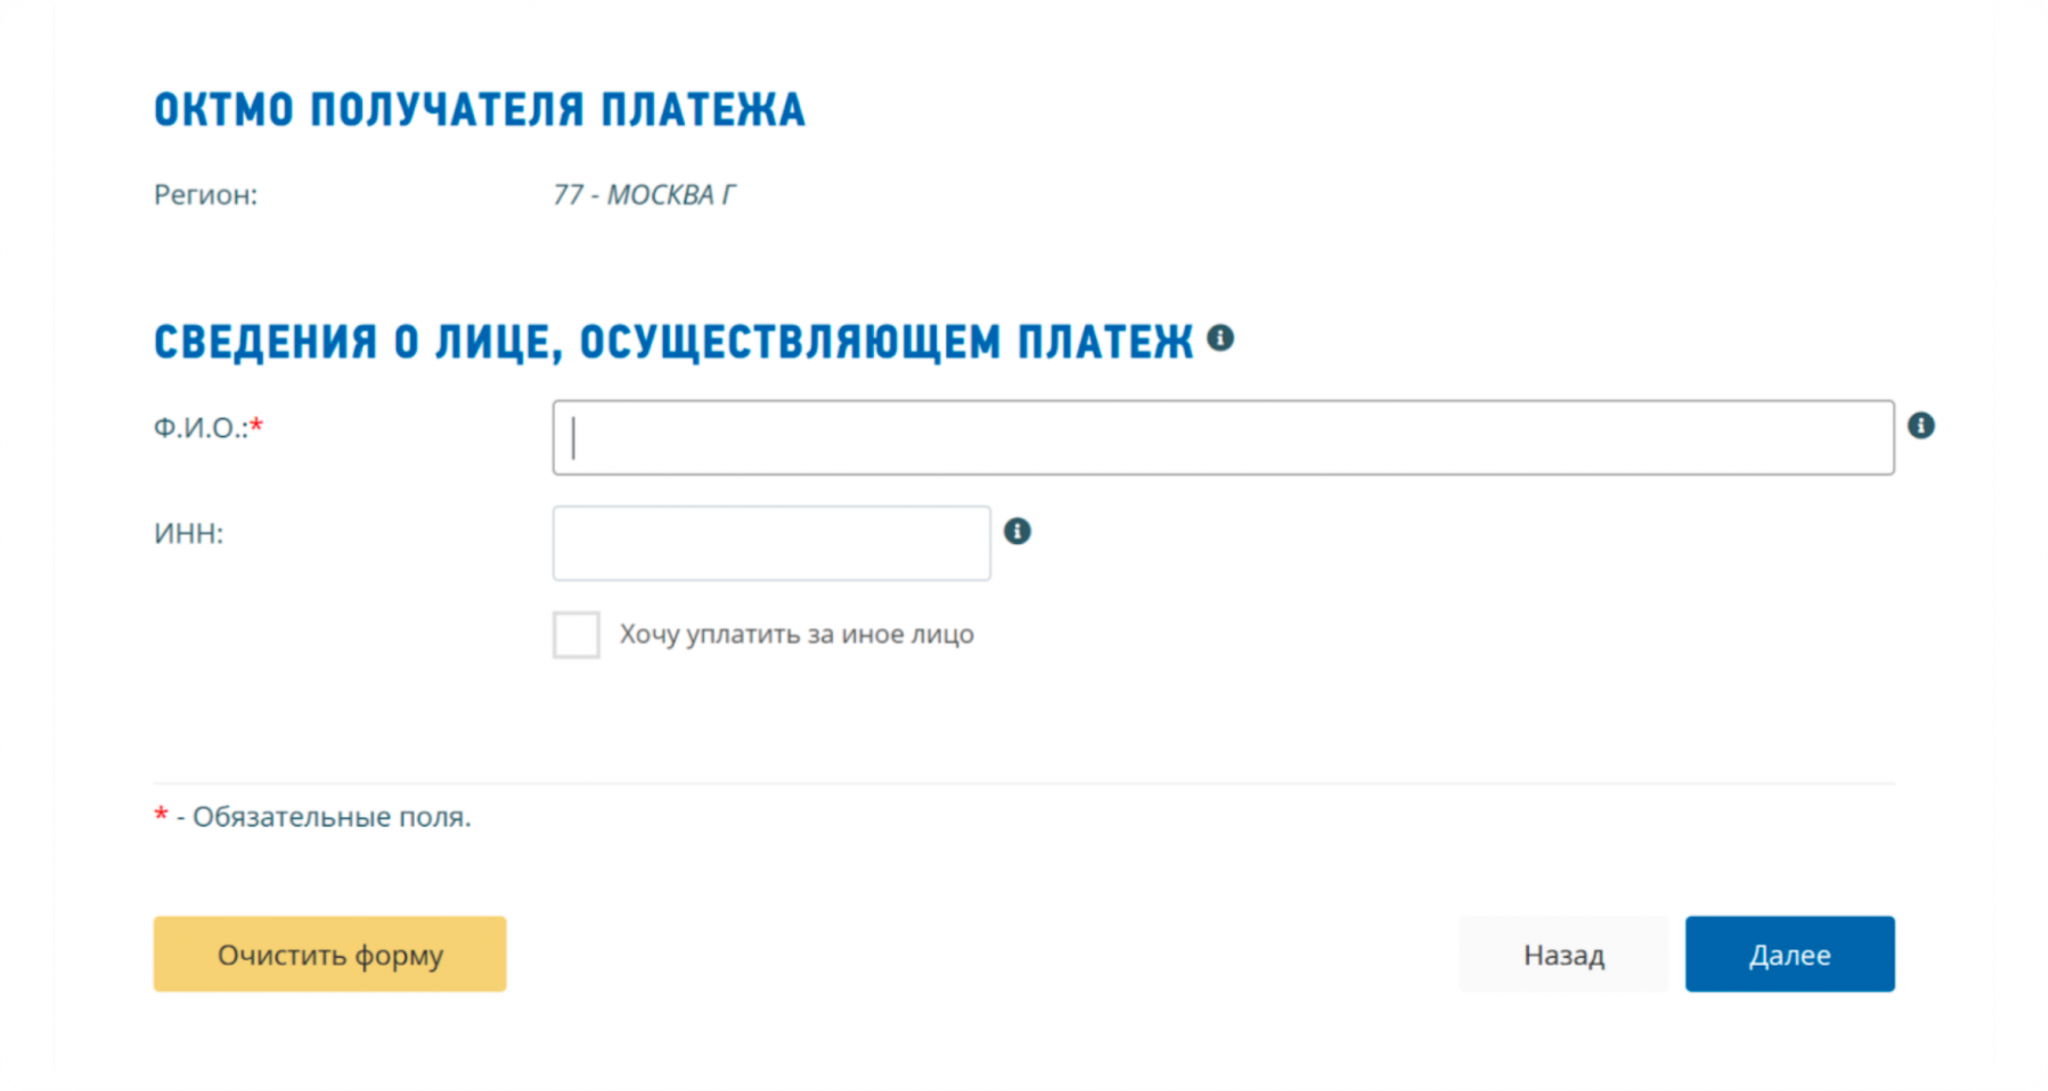The image size is (2048, 1091).
Task: Open the ОКТМО ПОЛУЧАТЕЛЯ ПЛАТЕЖА section heading
Action: (478, 108)
